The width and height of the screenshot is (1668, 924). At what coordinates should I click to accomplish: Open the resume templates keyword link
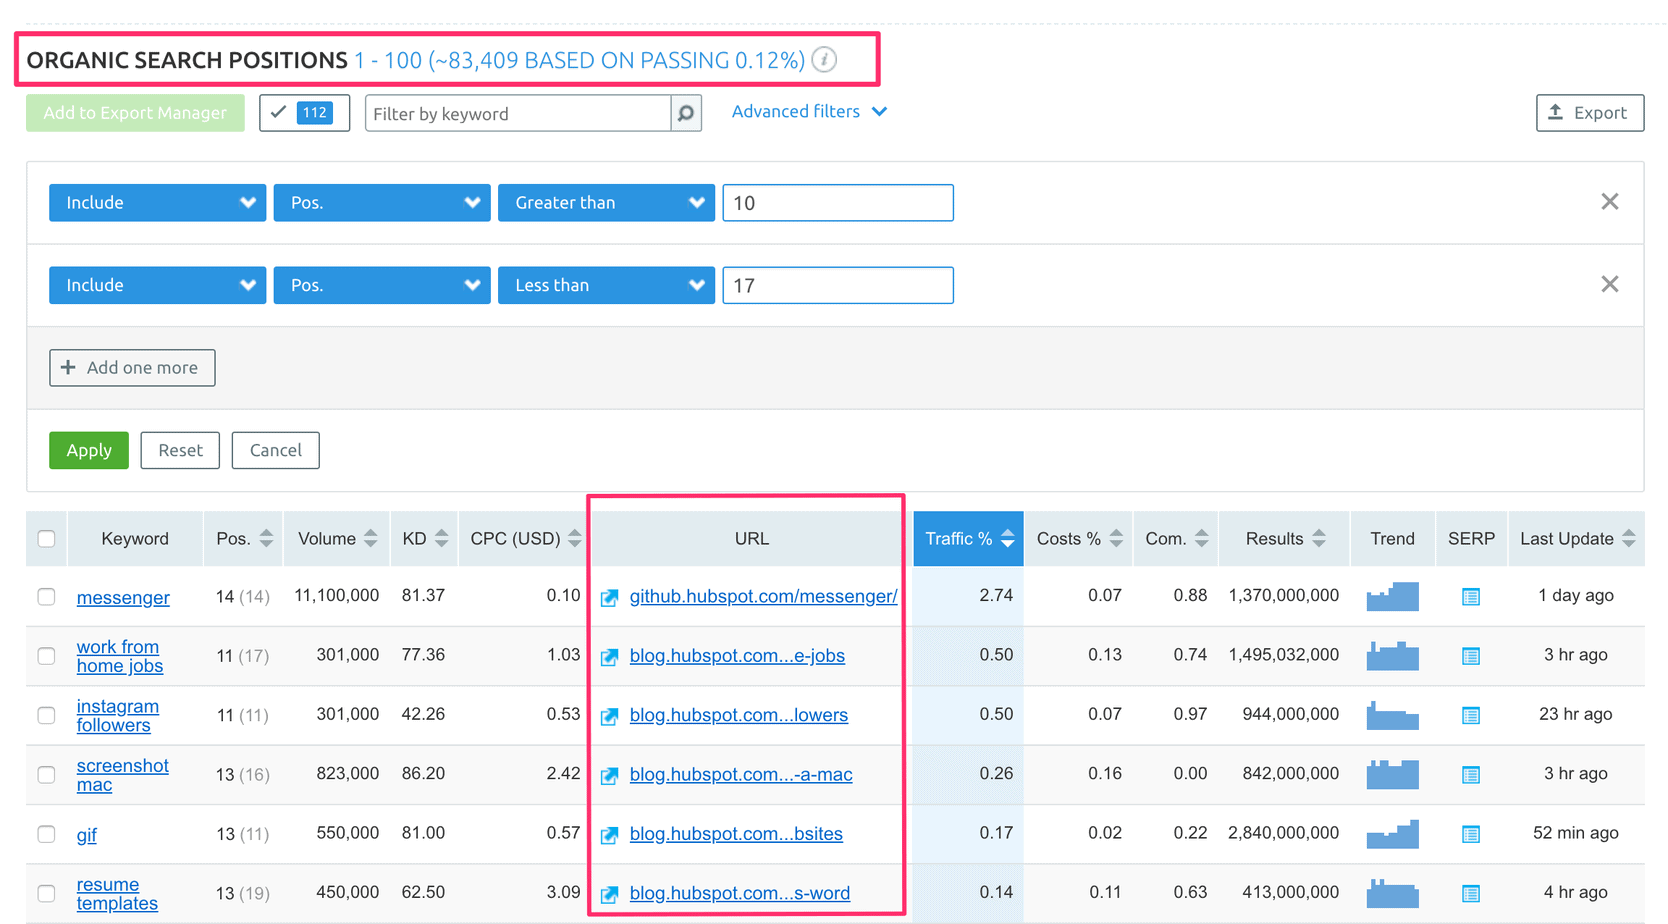117,894
